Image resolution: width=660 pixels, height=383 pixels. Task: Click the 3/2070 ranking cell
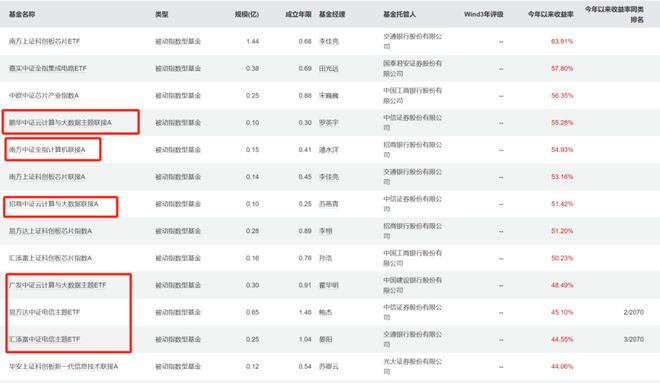(633, 339)
